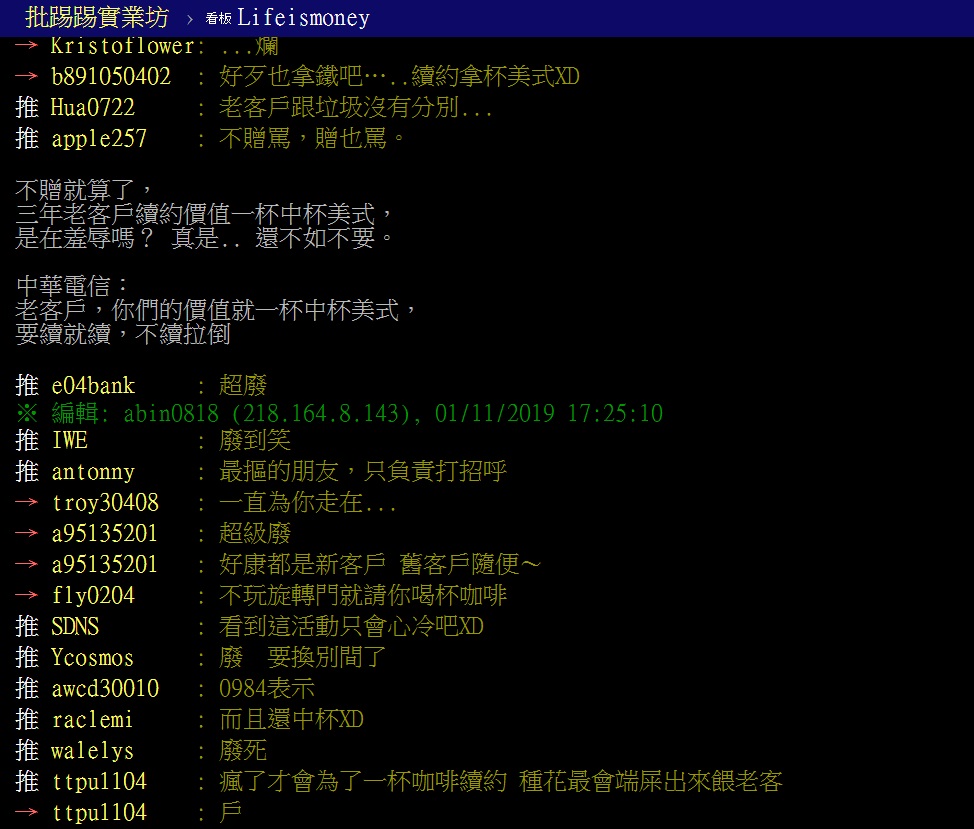The image size is (974, 829).
Task: Click username awcd30010
Action: (106, 689)
